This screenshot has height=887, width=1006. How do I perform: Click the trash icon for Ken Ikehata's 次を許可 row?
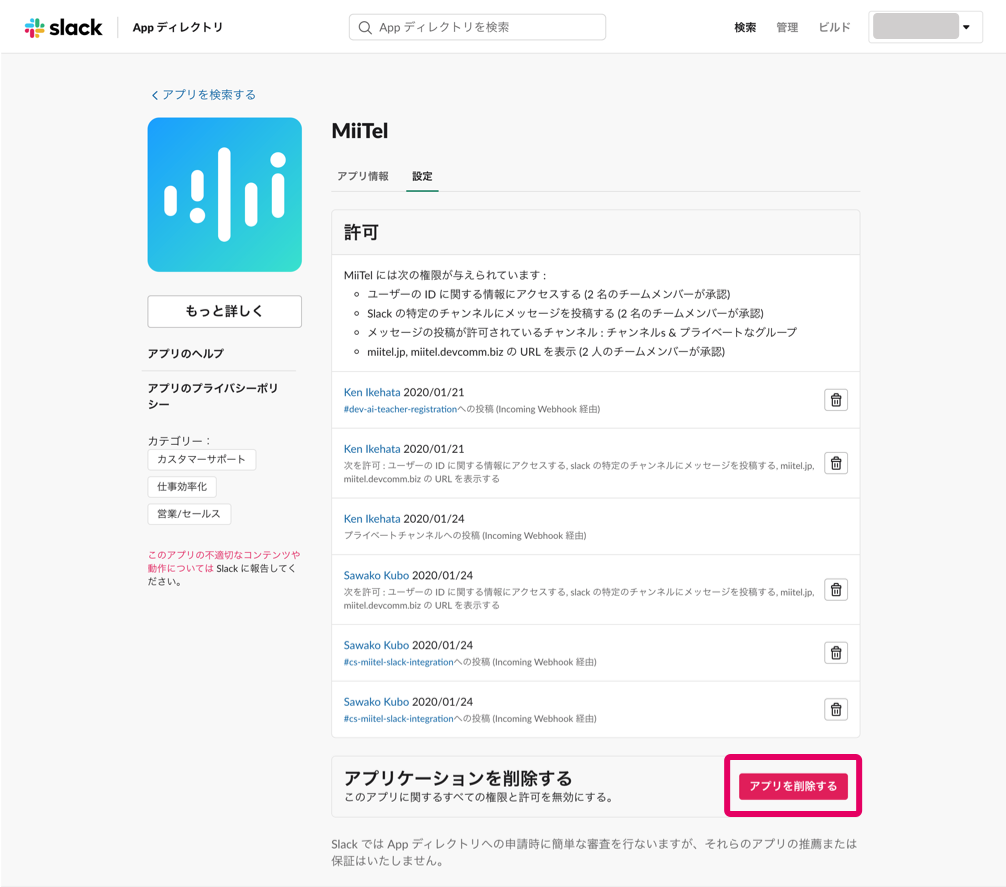pos(836,463)
